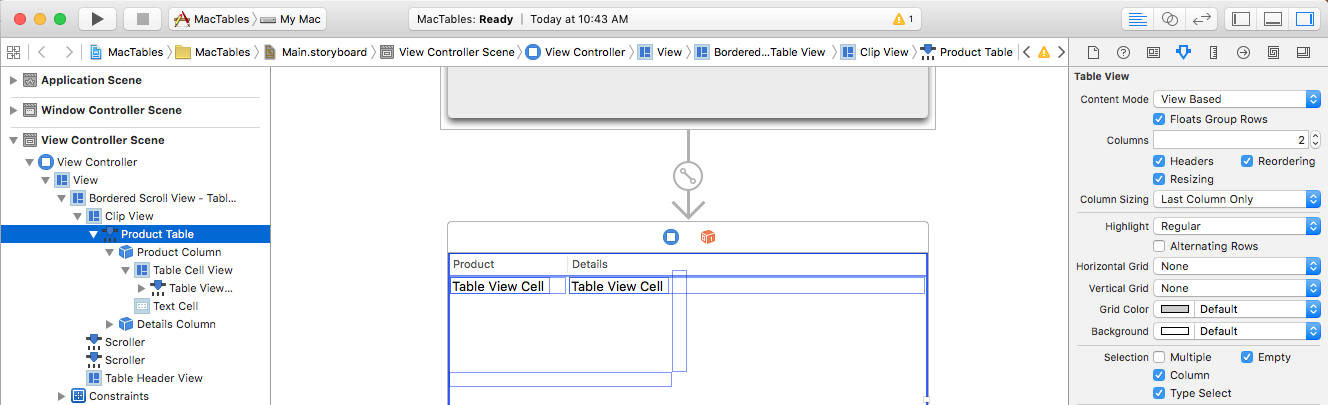Toggle Multiple selection checkbox
The image size is (1328, 405).
point(1160,357)
